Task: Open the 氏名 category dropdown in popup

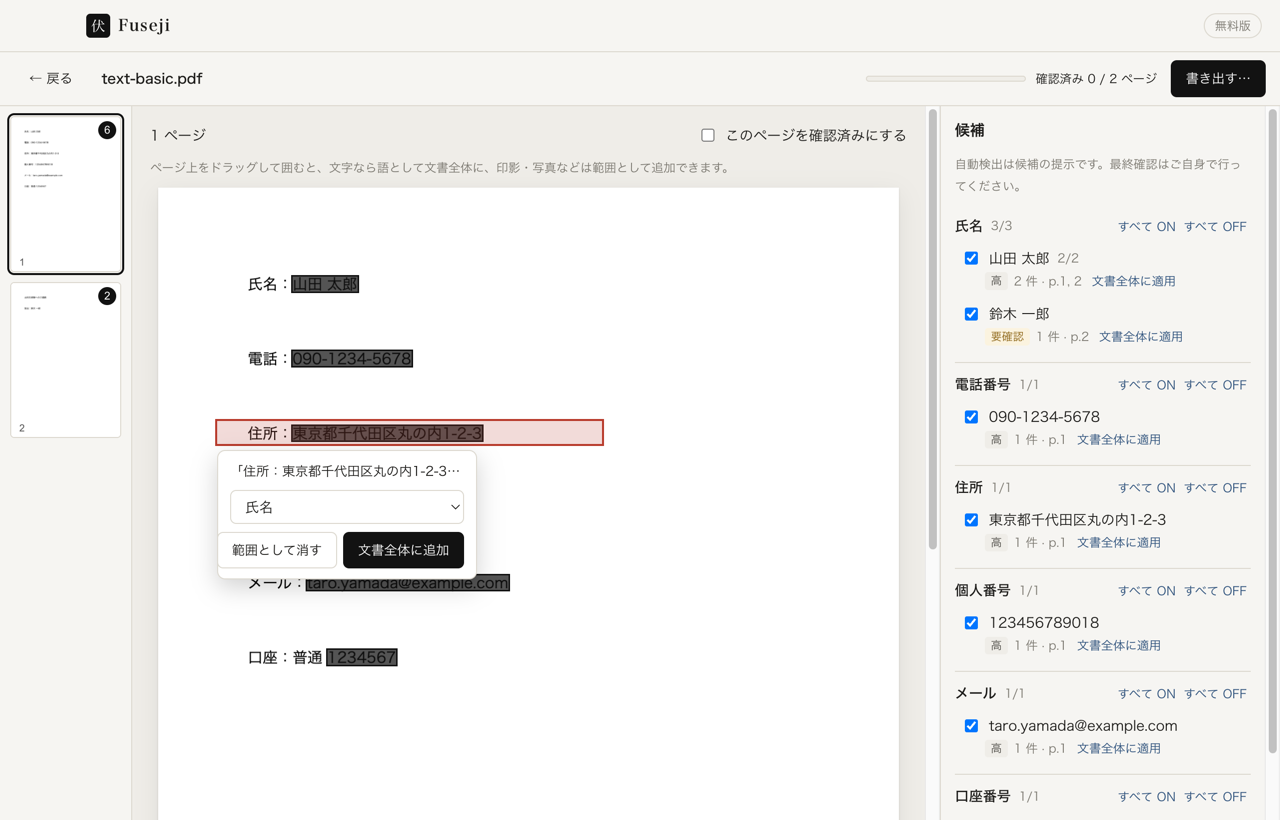Action: [347, 507]
